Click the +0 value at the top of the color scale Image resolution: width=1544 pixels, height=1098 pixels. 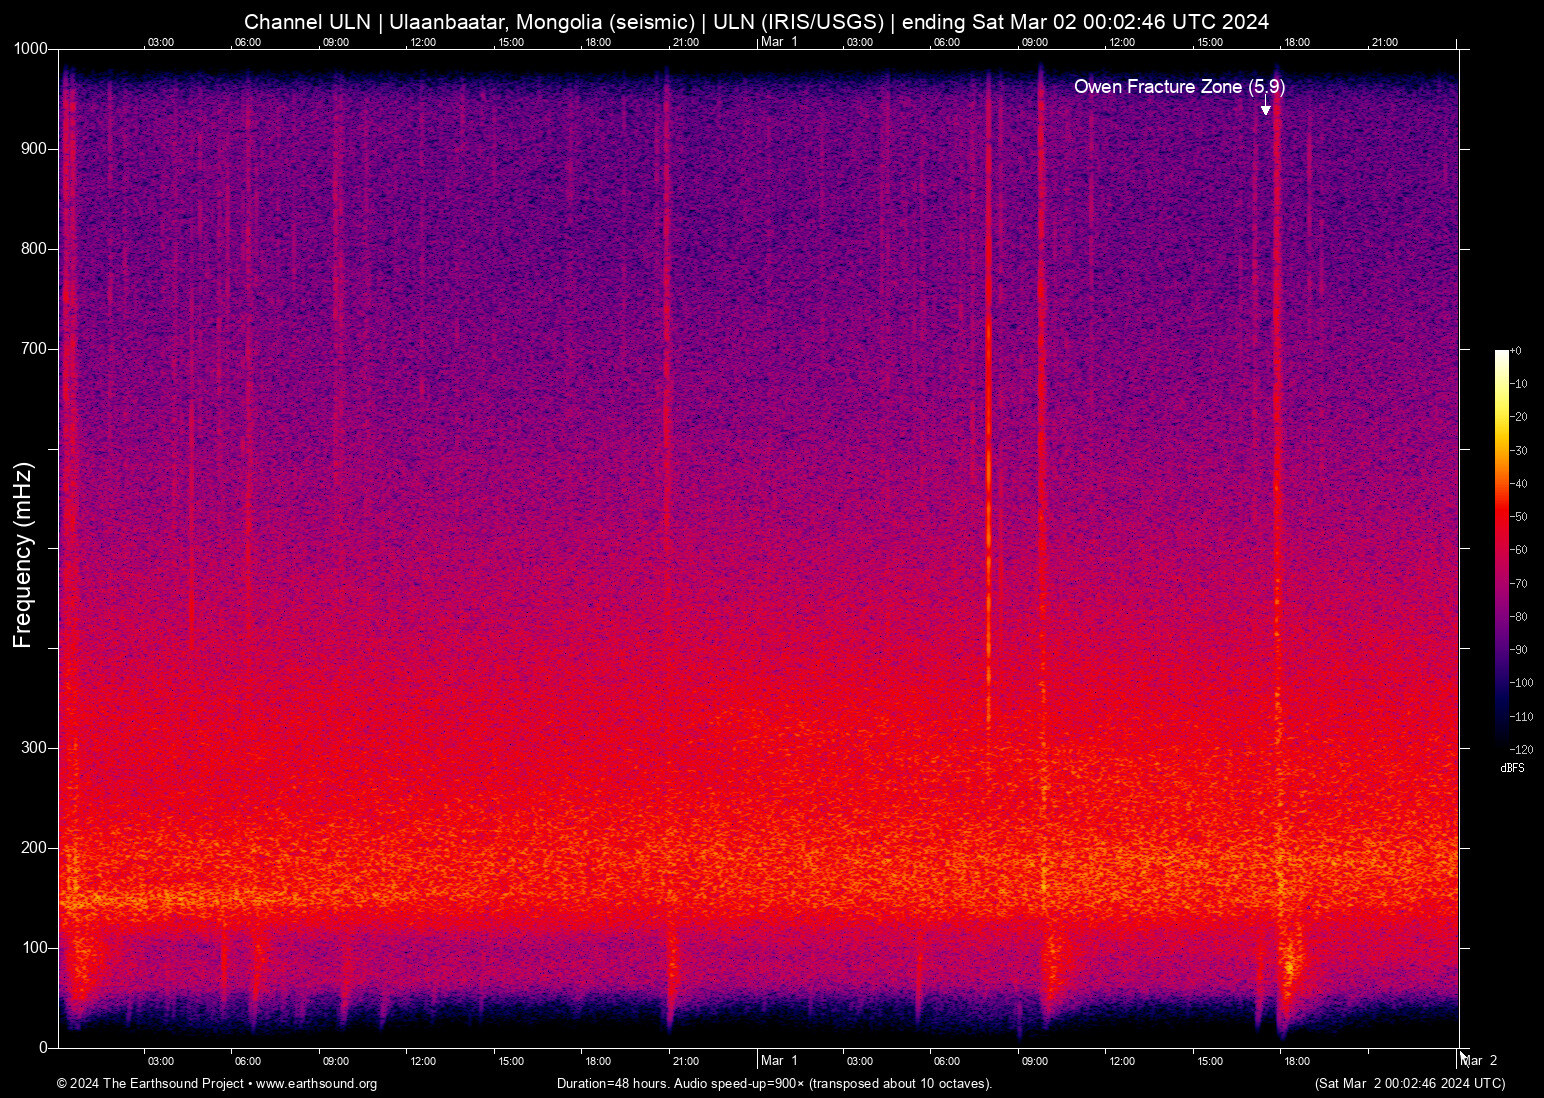pos(1516,351)
